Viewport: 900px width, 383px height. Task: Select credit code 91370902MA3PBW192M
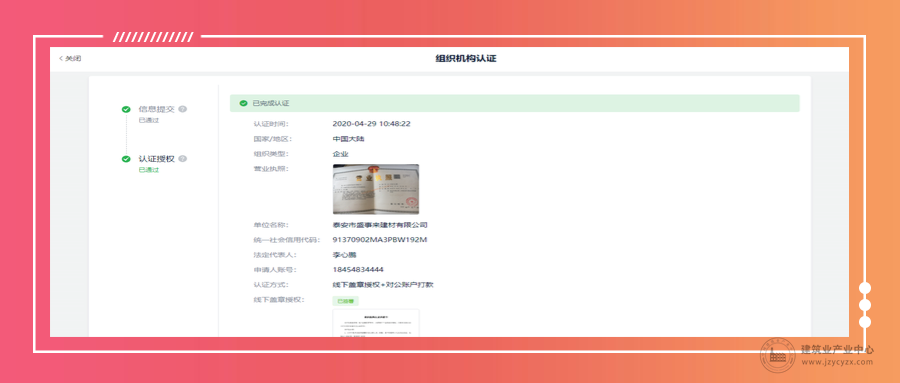(x=379, y=239)
